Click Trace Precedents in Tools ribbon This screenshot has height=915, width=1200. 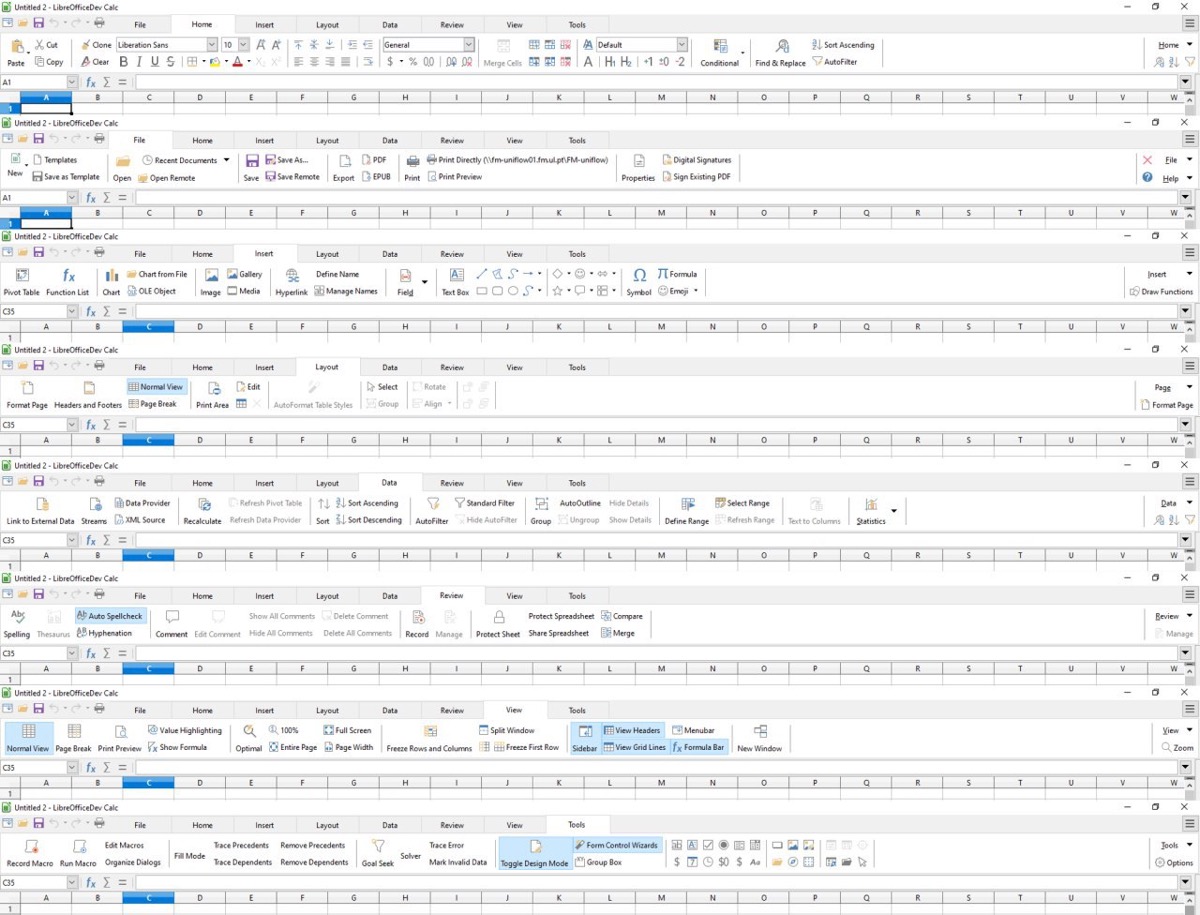pos(241,845)
